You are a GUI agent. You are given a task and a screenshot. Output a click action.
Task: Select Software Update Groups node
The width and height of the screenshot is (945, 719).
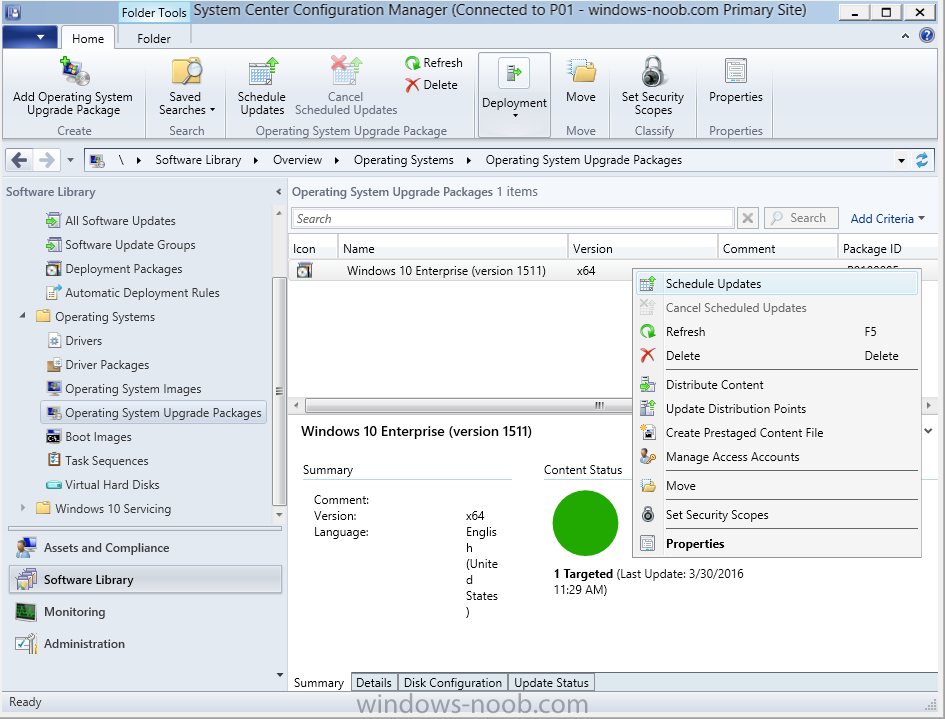pos(121,245)
